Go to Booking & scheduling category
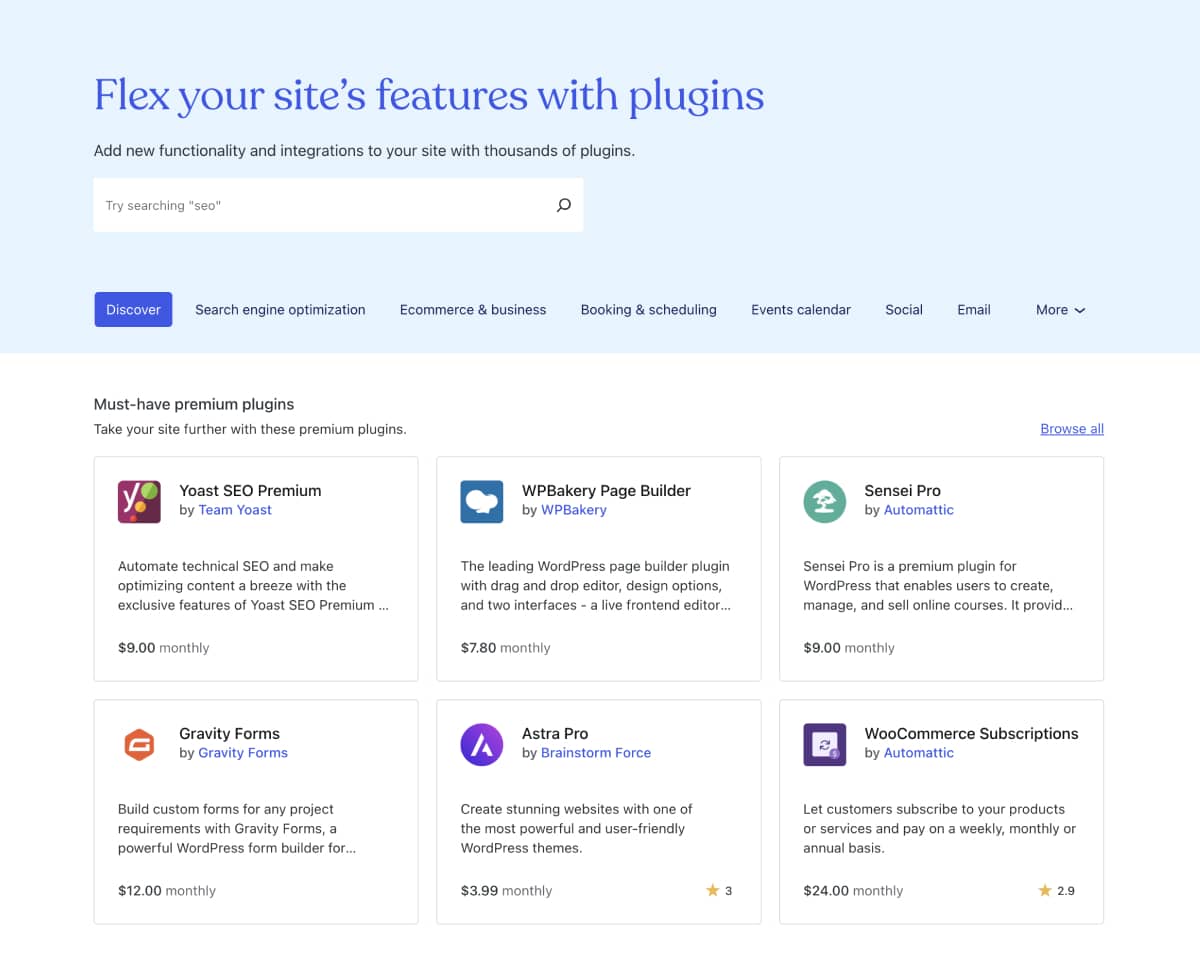The image size is (1200, 961). click(x=648, y=310)
